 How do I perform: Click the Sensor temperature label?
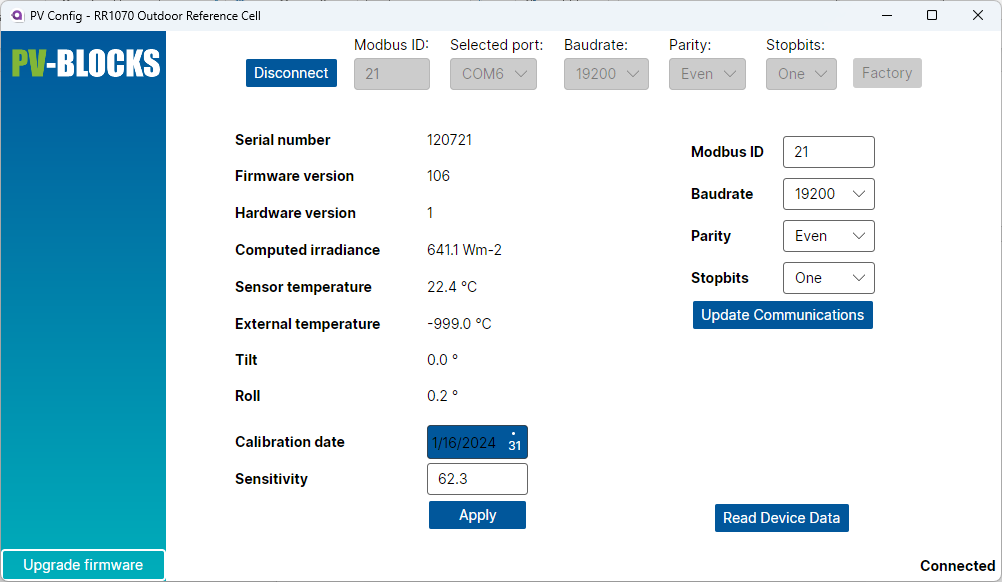click(303, 287)
